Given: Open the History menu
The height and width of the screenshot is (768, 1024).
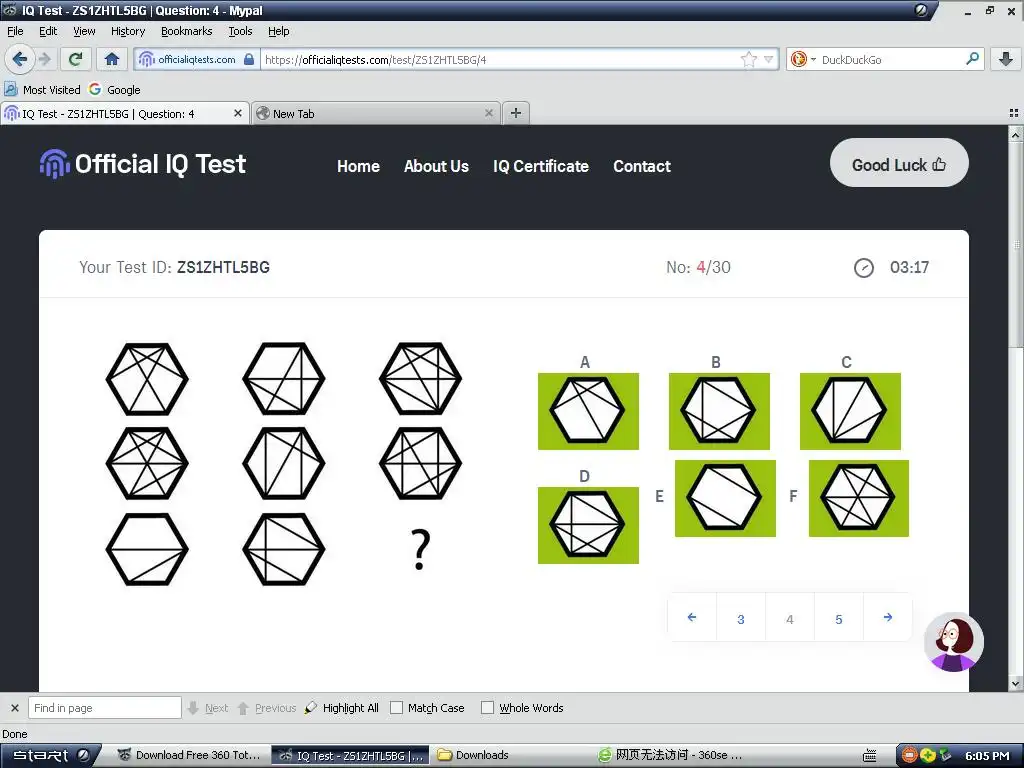Looking at the screenshot, I should (127, 31).
